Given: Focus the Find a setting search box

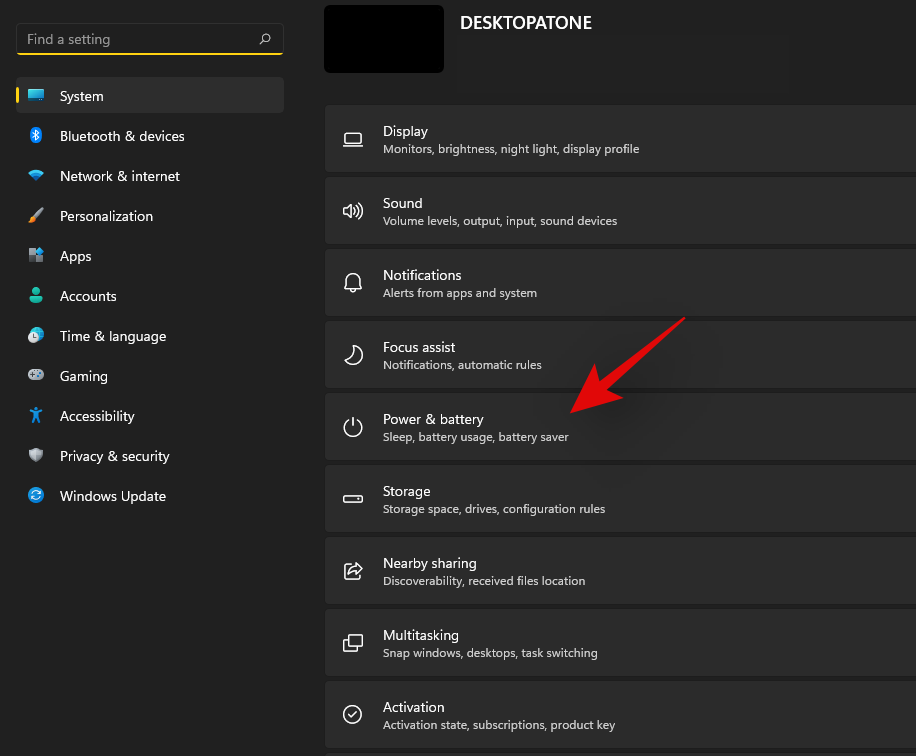Looking at the screenshot, I should click(150, 39).
